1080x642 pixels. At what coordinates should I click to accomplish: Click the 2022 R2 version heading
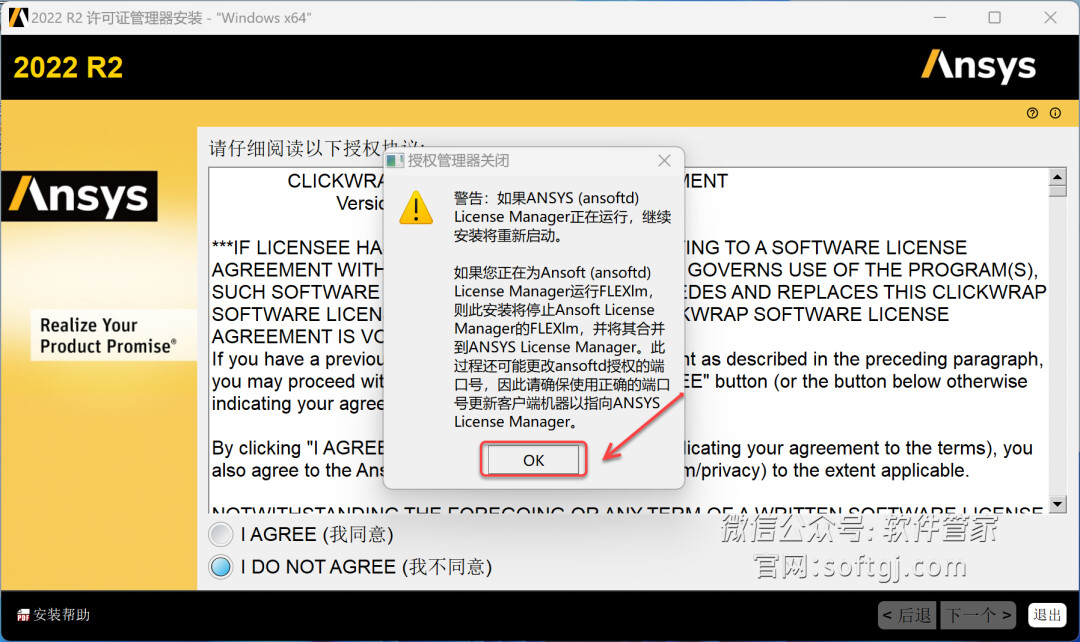tap(68, 68)
